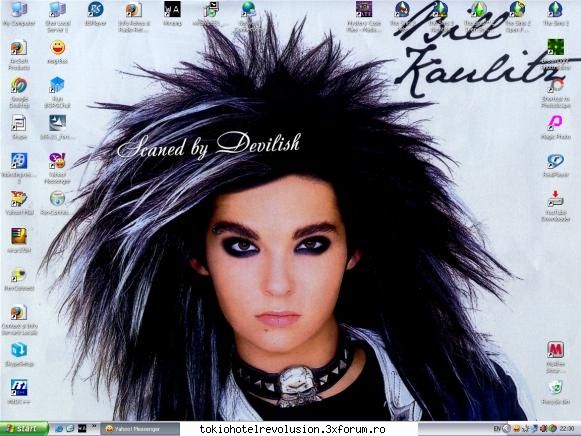The height and width of the screenshot is (436, 581).
Task: Open the Start menu
Action: point(24,429)
